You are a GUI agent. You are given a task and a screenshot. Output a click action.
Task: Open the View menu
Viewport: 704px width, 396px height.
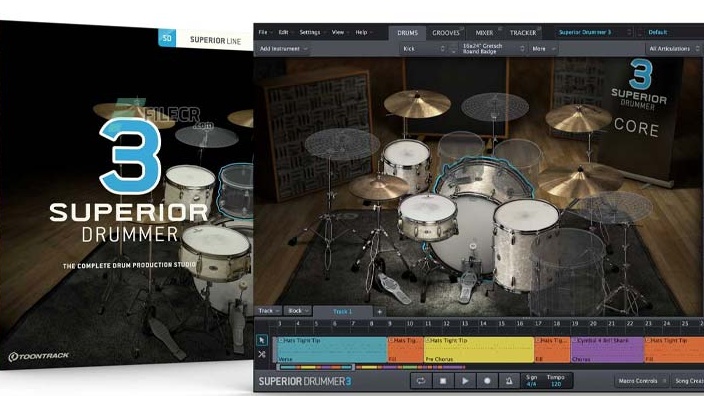click(340, 32)
